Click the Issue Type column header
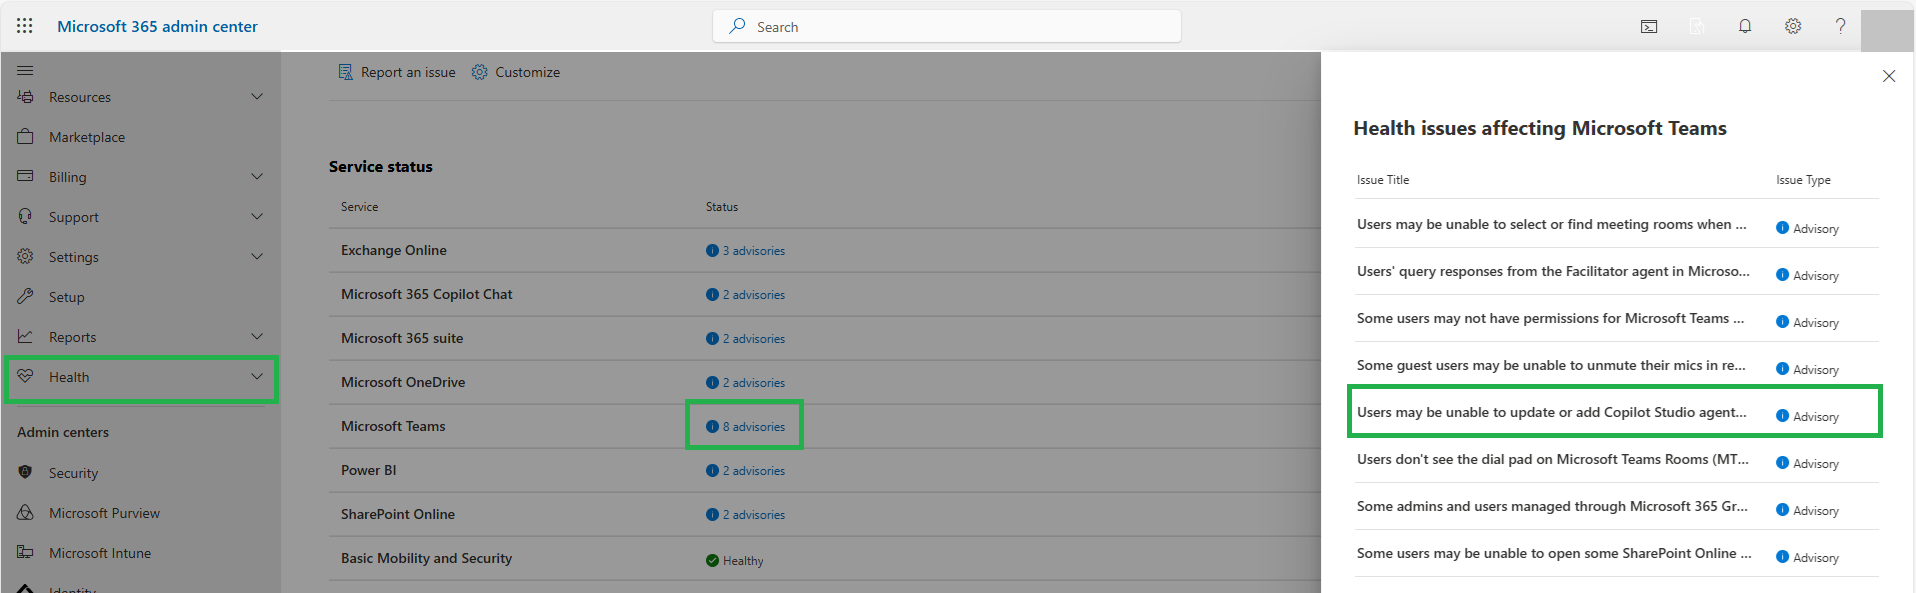This screenshot has width=1916, height=593. (x=1803, y=180)
